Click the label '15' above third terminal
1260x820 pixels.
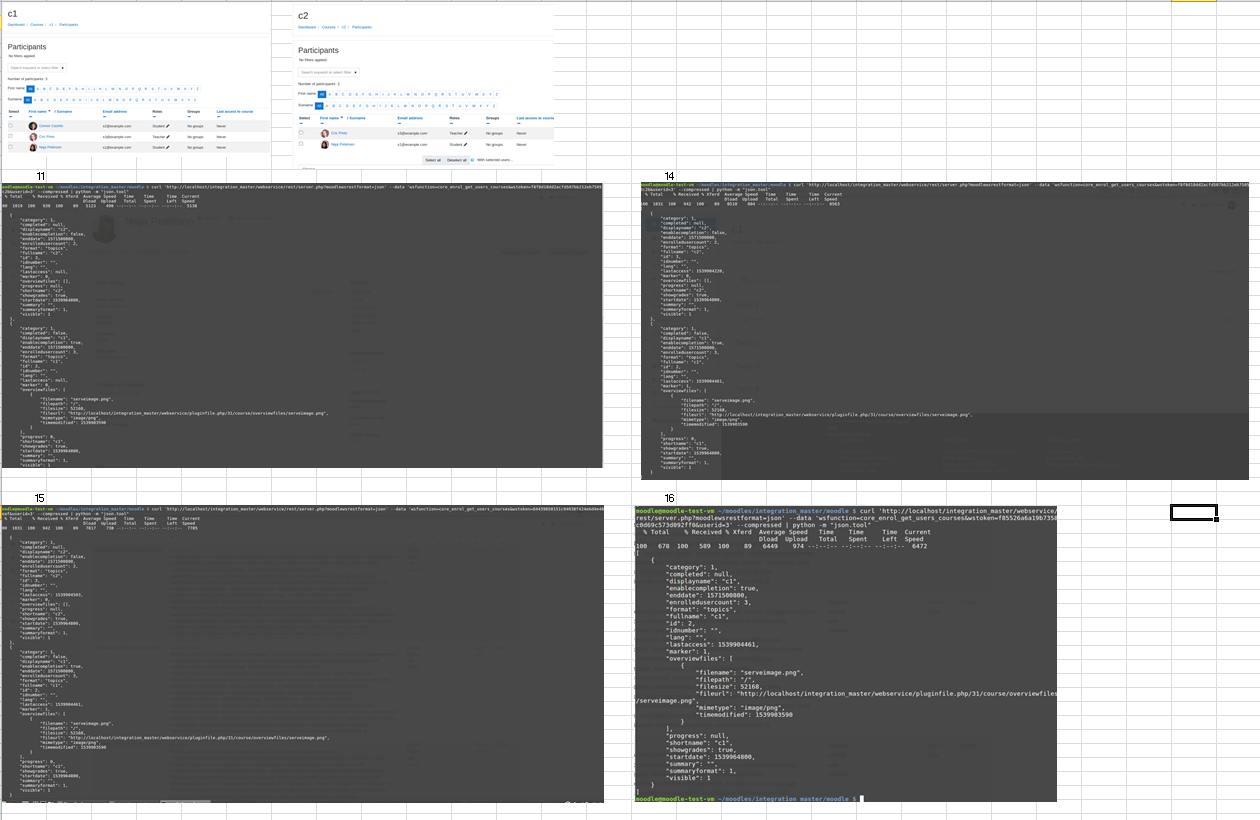pyautogui.click(x=40, y=498)
